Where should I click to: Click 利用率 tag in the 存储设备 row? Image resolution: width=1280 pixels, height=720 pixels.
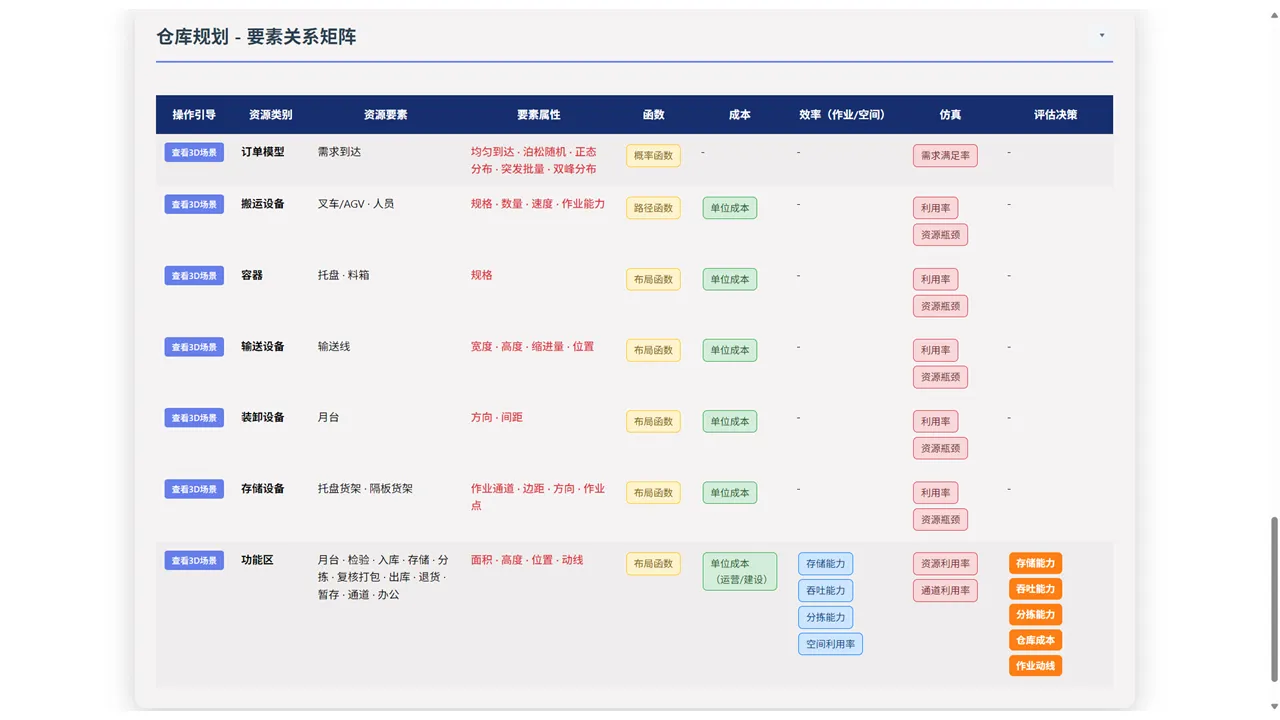pos(935,492)
